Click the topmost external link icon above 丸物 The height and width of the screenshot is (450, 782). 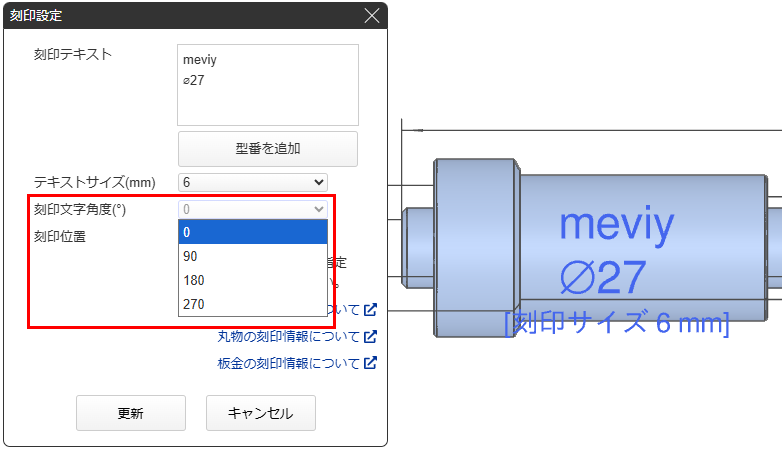point(370,310)
